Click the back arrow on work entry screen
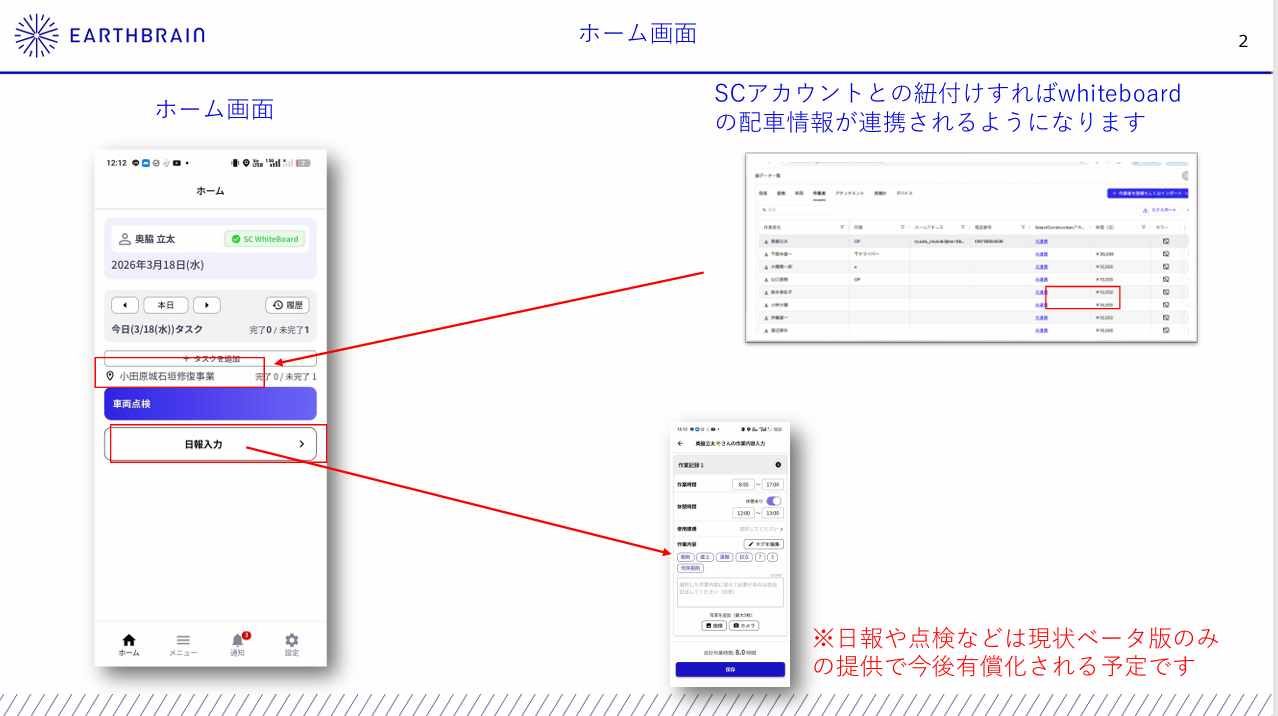1278x716 pixels. click(x=681, y=442)
